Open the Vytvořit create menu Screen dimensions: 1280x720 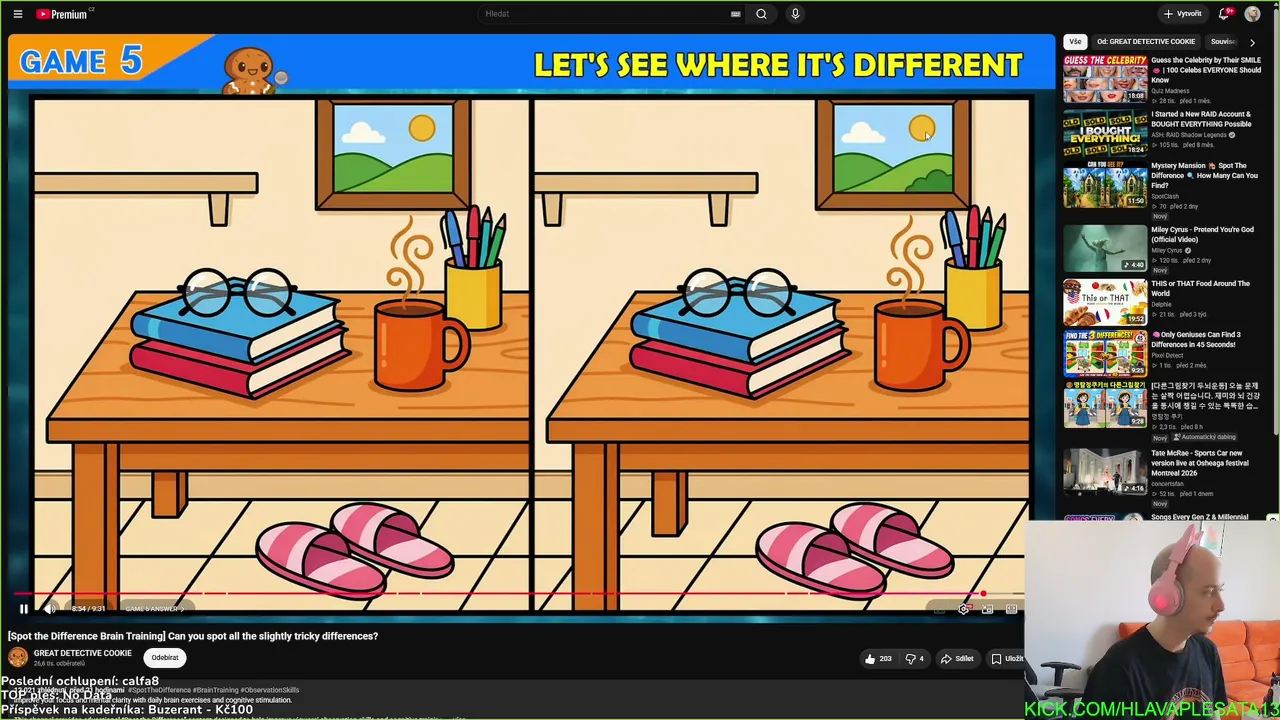[1182, 14]
